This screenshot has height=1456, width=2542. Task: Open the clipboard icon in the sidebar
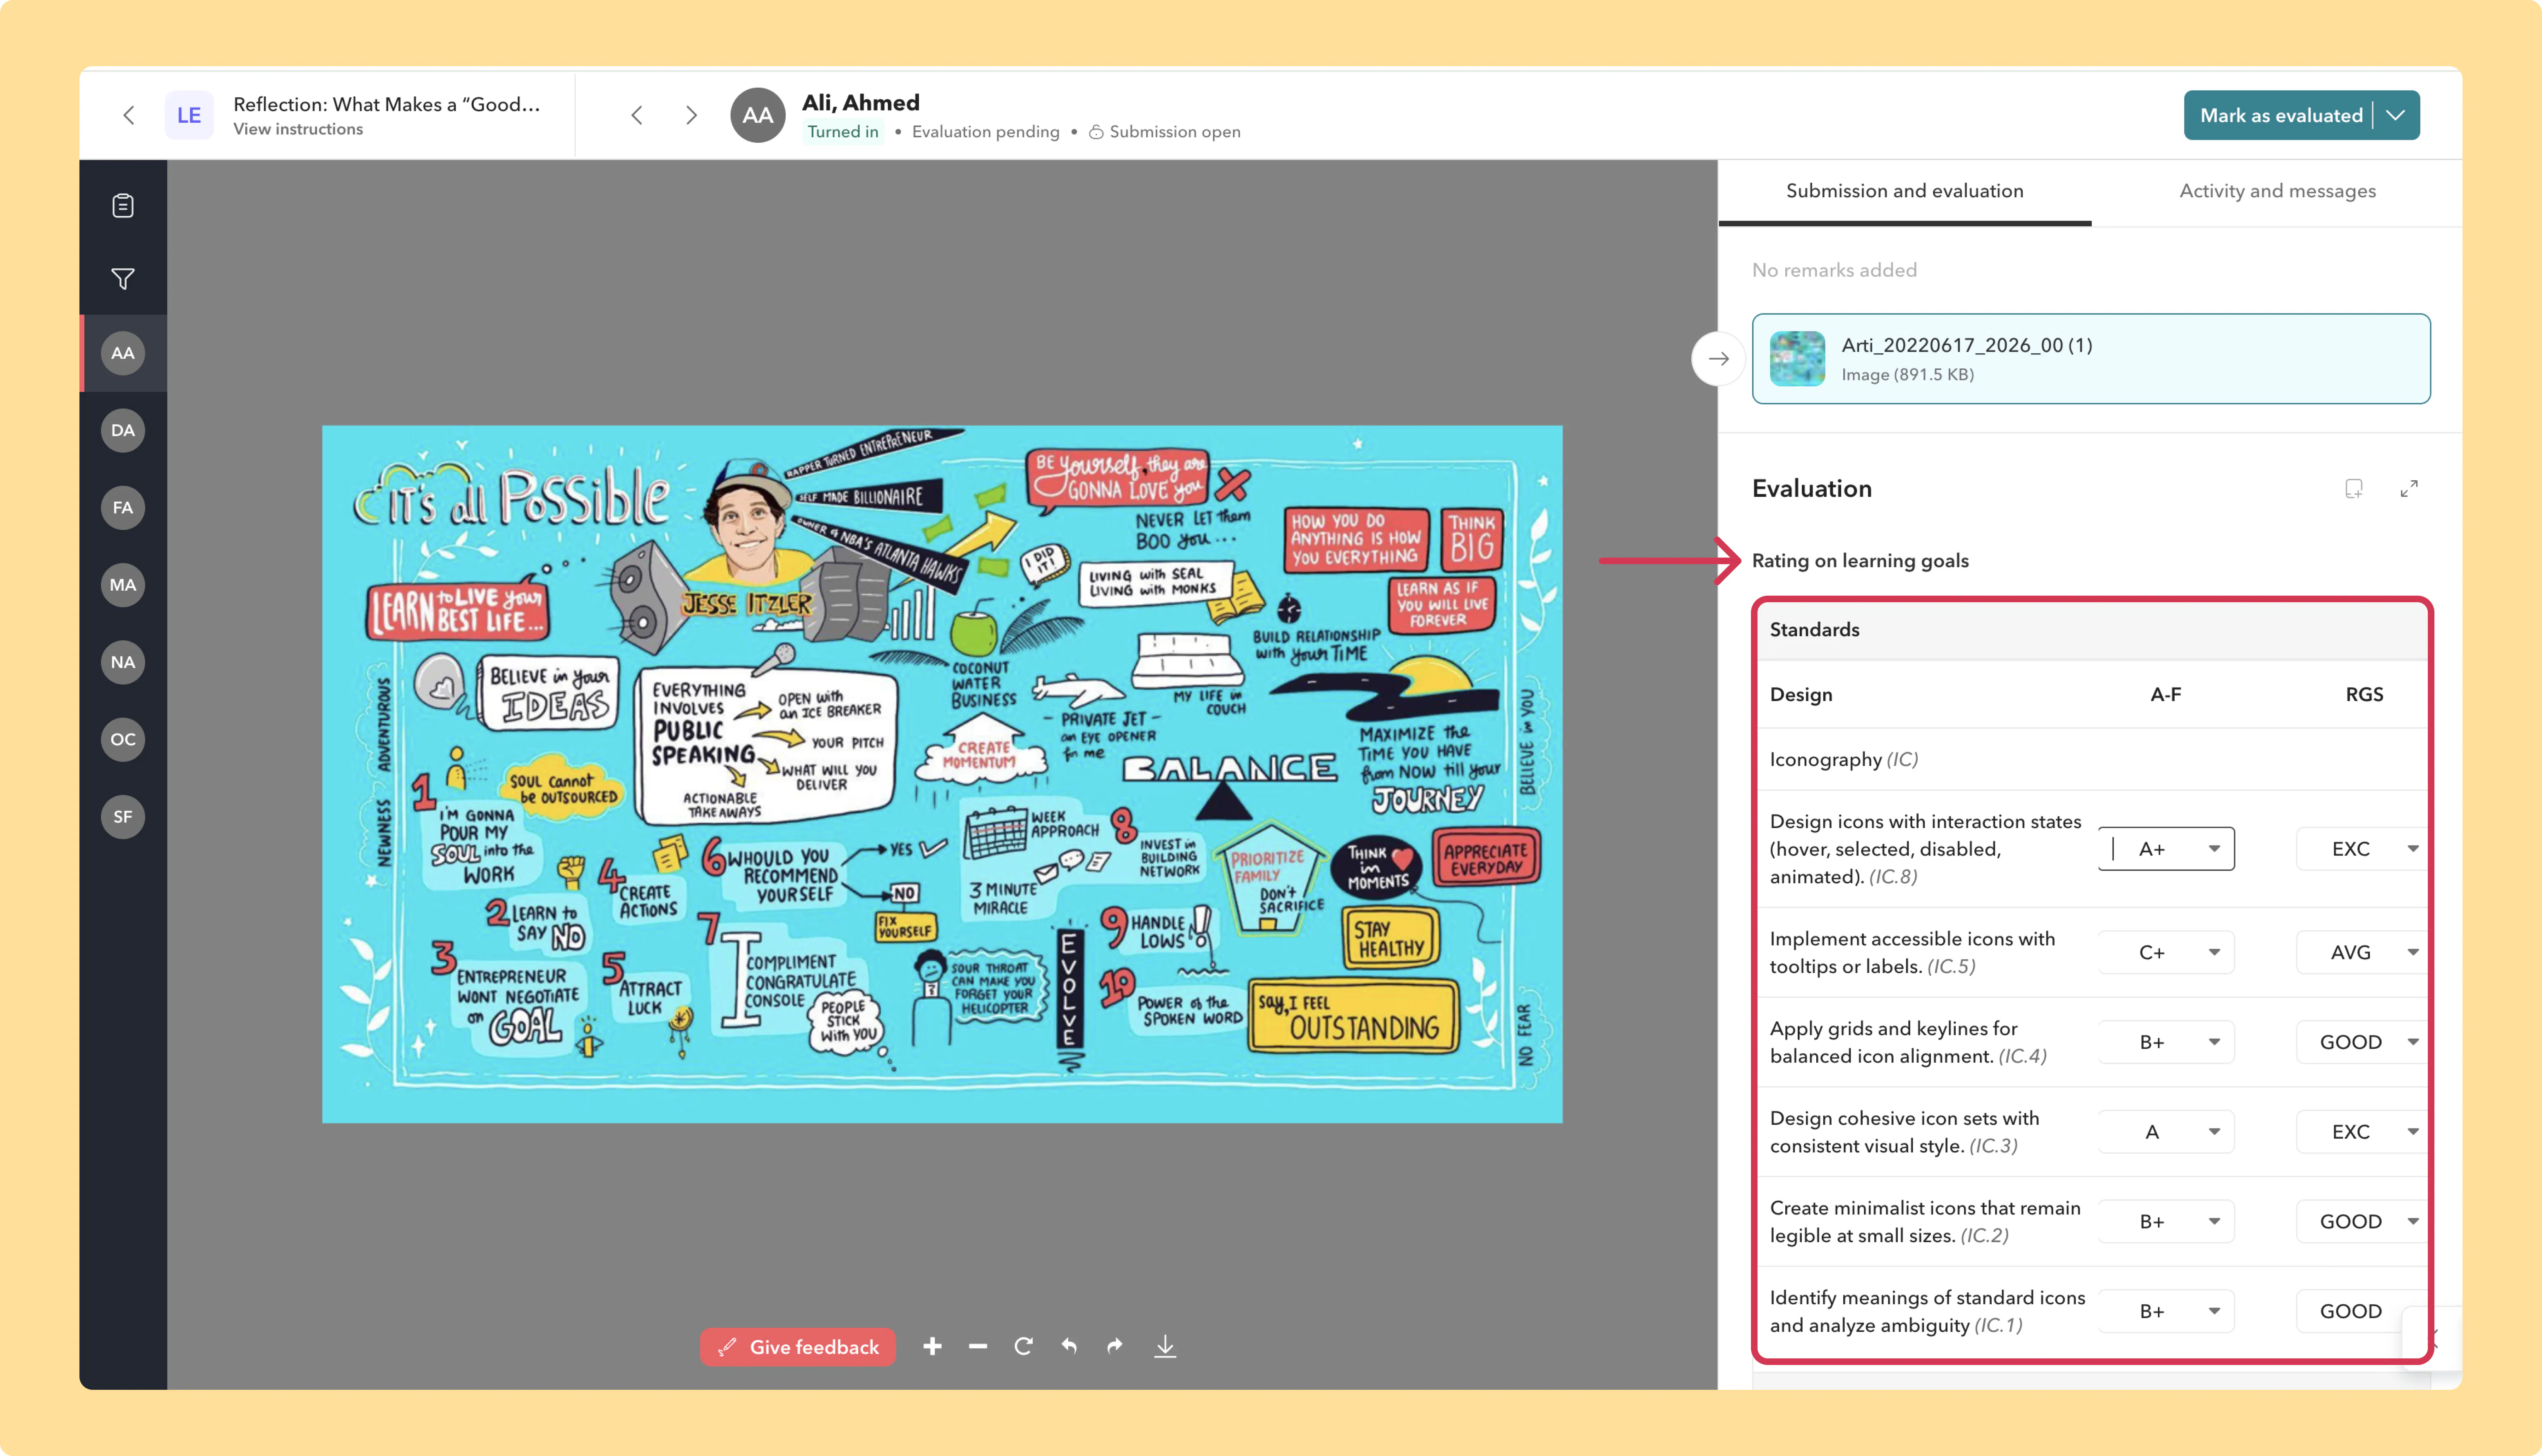[x=123, y=205]
